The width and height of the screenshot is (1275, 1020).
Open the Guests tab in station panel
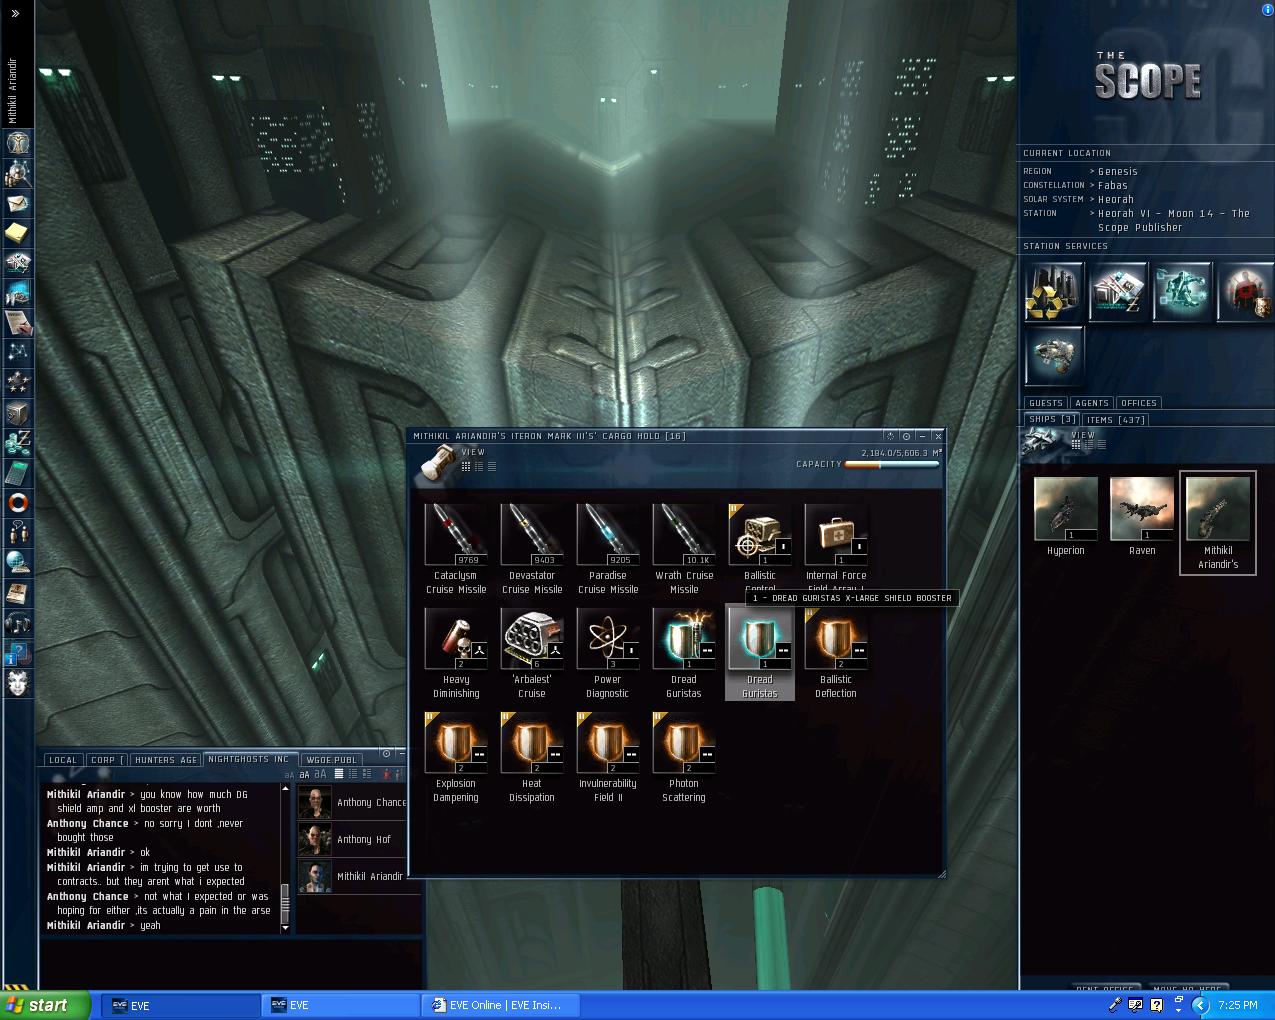pyautogui.click(x=1045, y=403)
